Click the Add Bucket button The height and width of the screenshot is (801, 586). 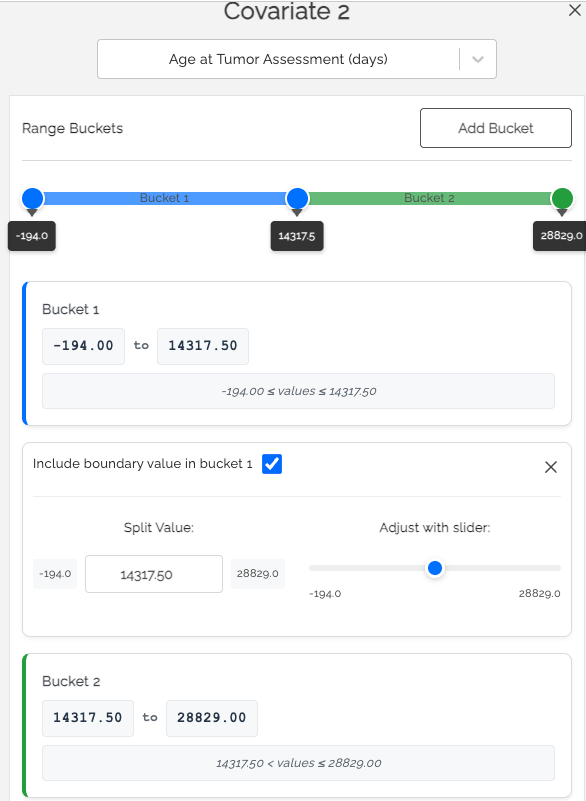point(496,128)
